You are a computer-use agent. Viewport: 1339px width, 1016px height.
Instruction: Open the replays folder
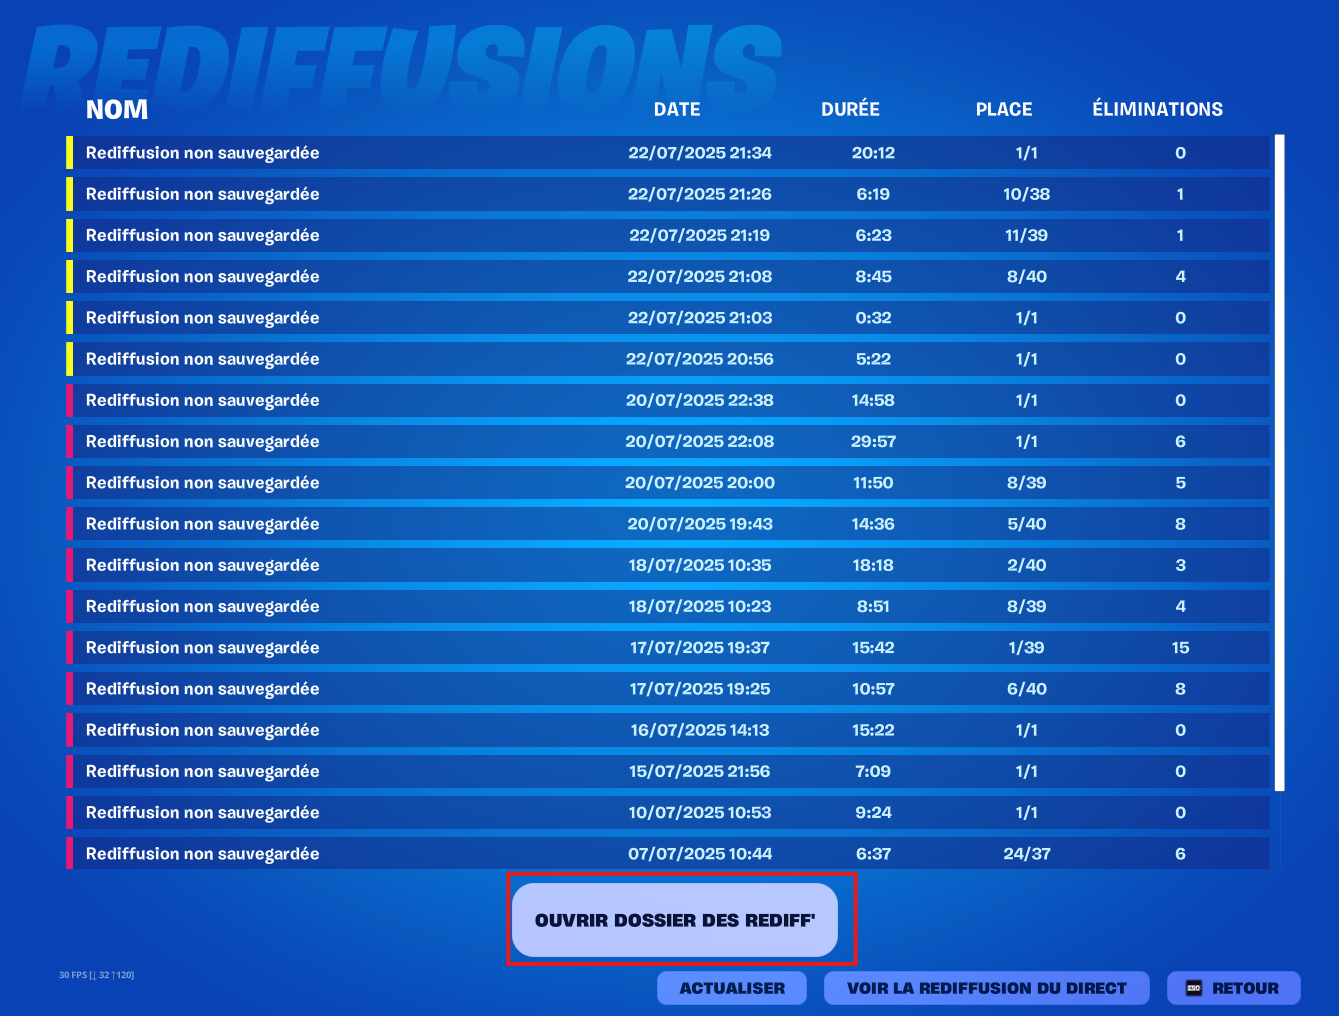point(677,920)
